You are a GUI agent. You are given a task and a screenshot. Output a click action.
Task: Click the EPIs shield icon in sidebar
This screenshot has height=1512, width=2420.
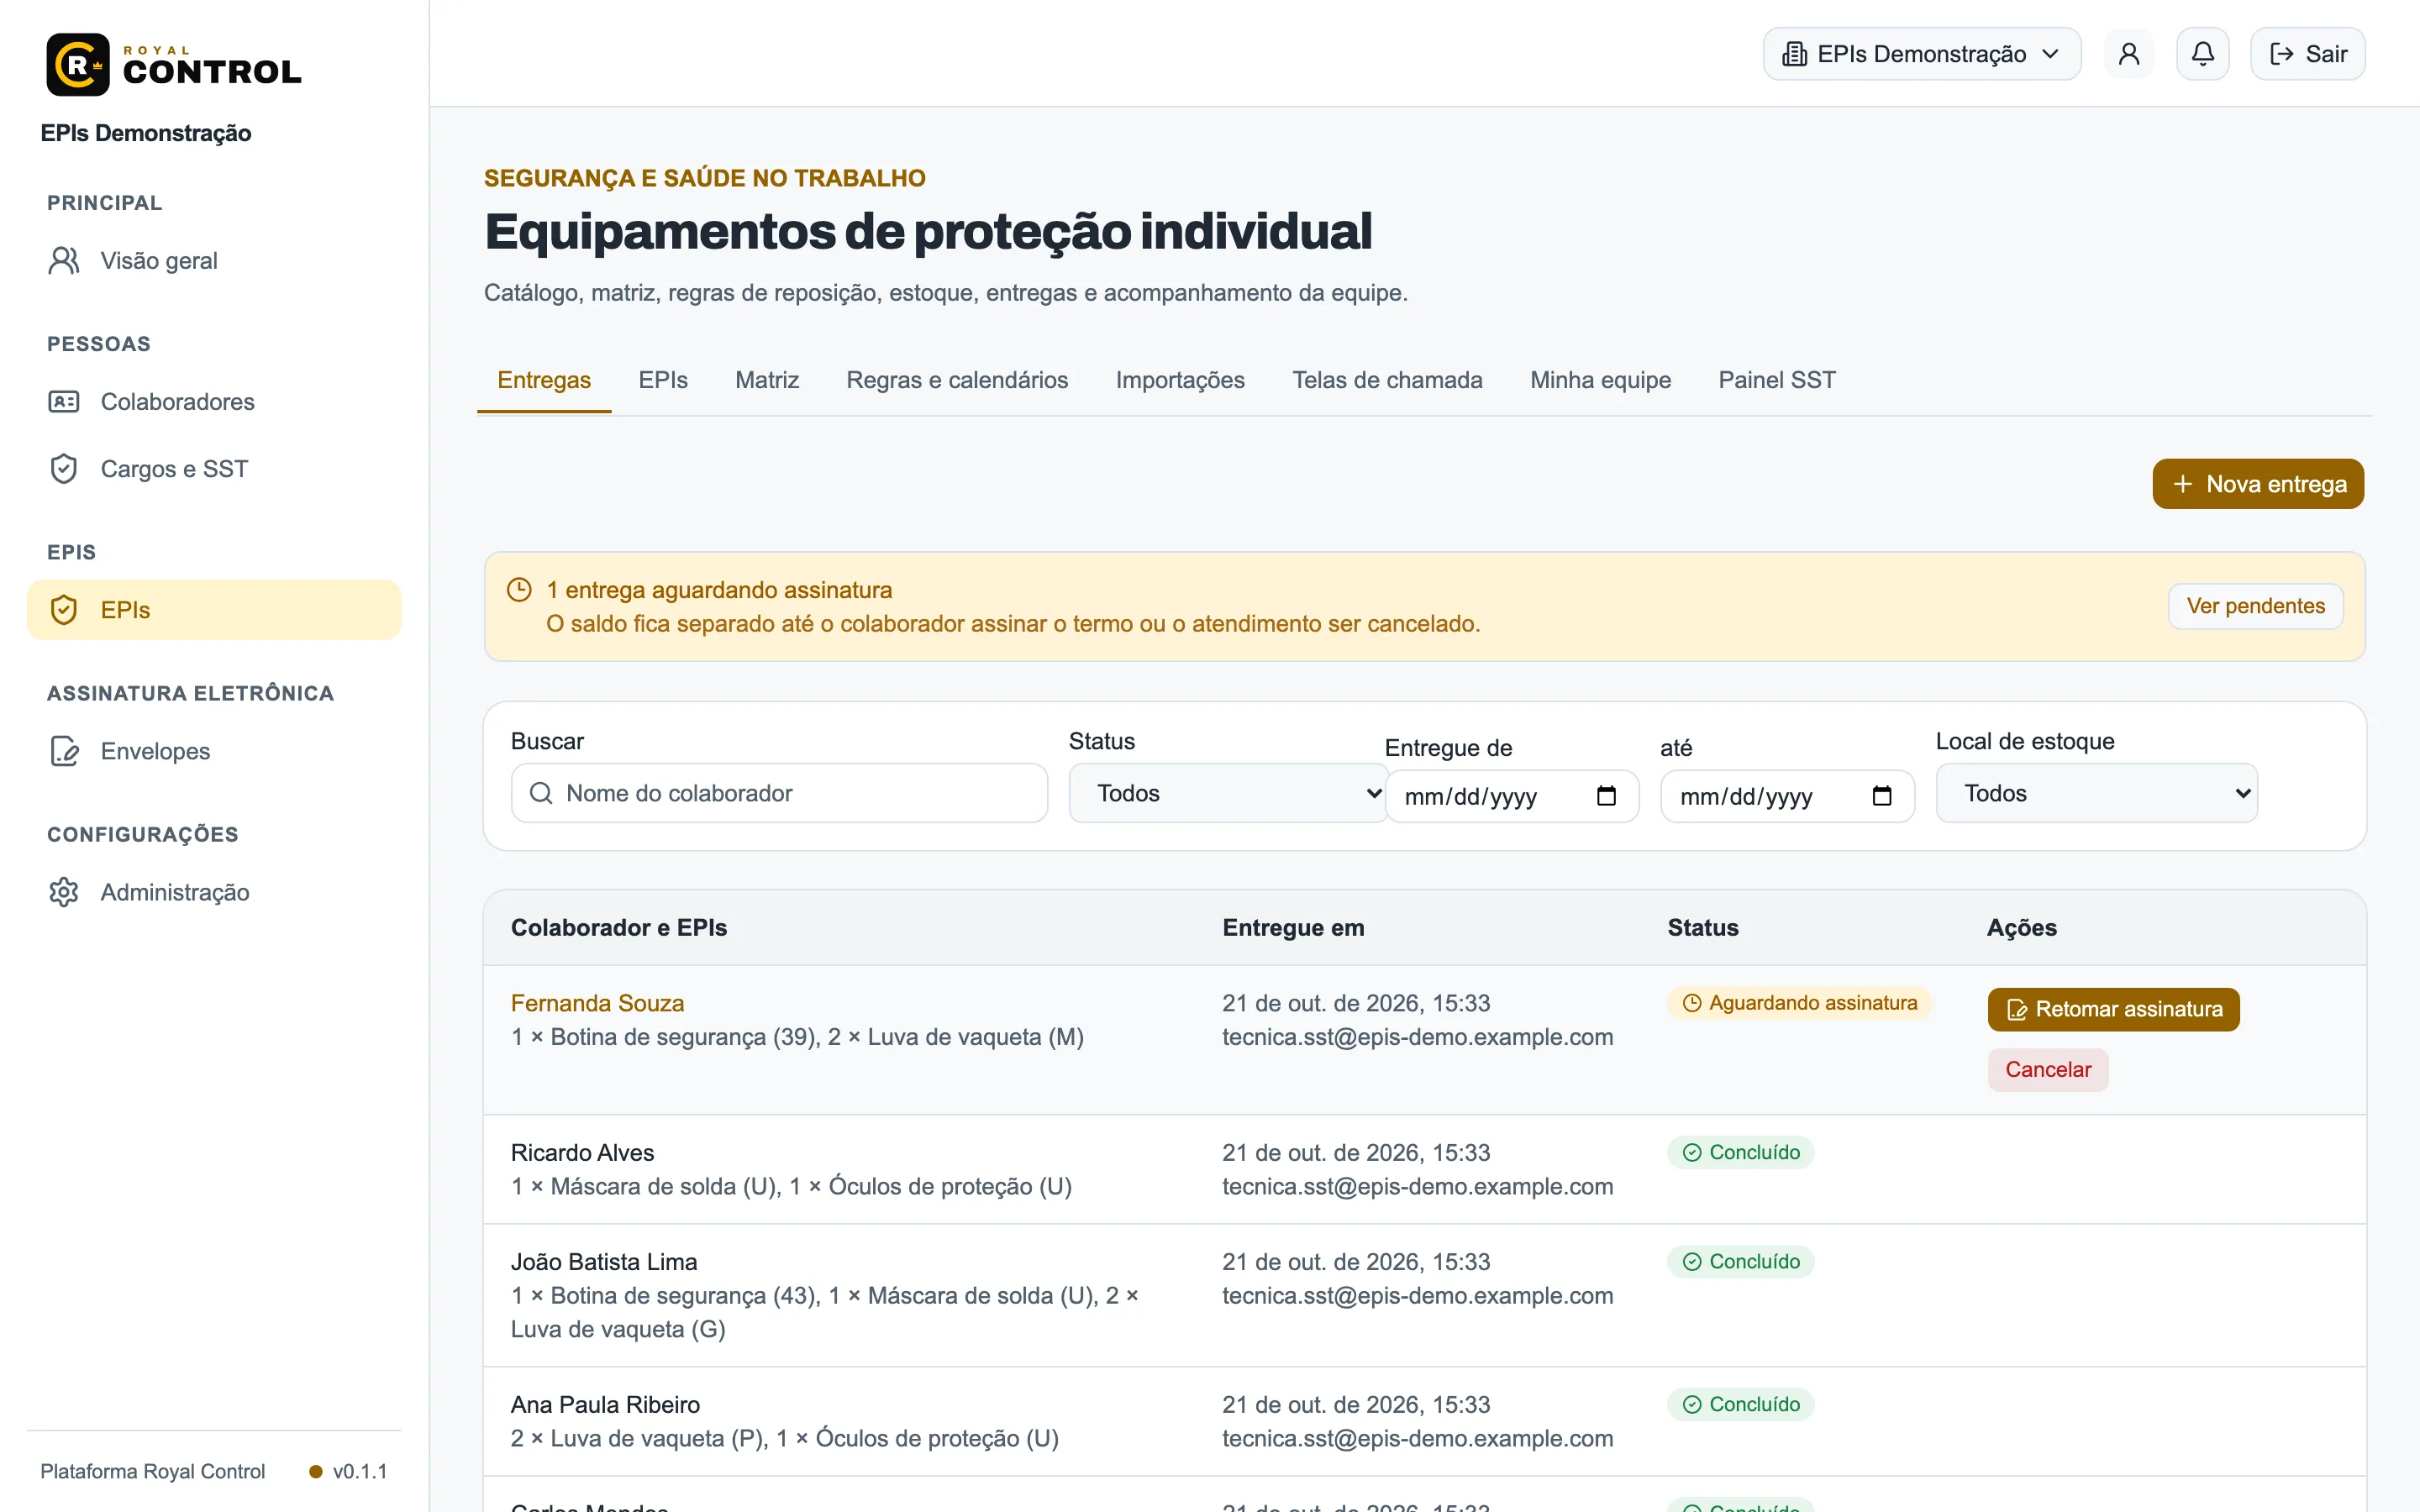[64, 610]
